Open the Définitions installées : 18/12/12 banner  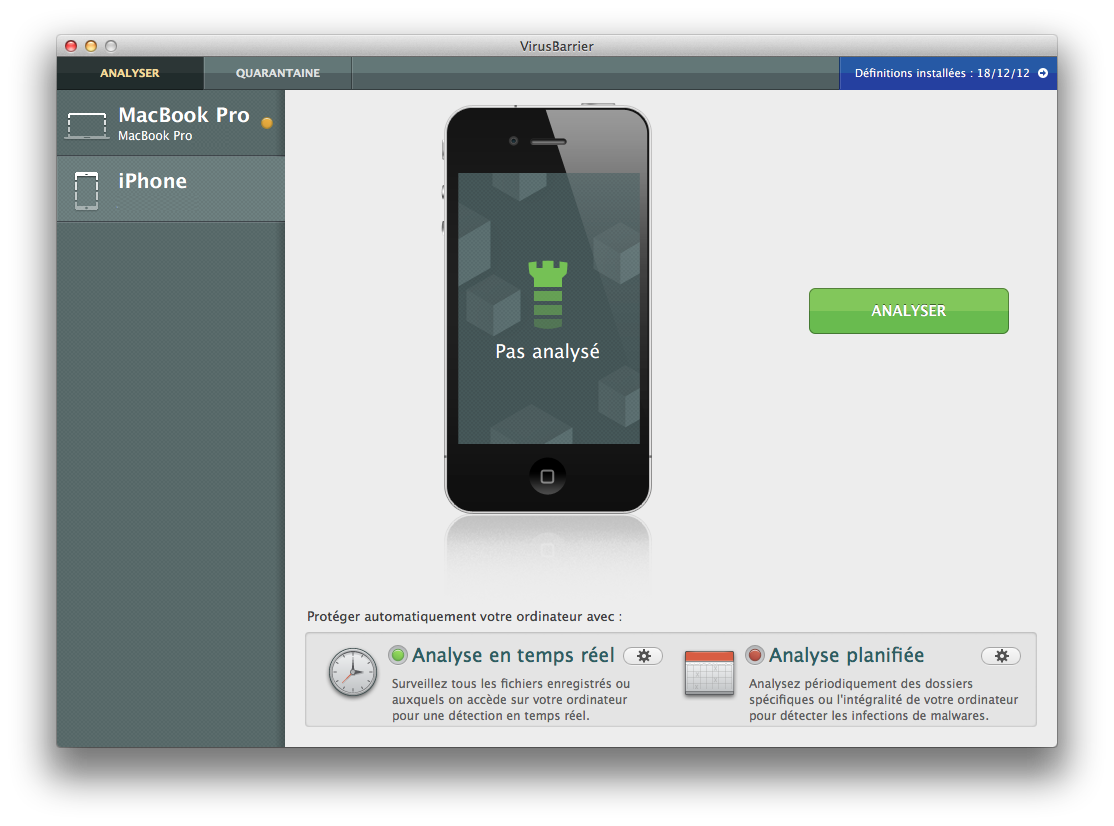[x=948, y=73]
